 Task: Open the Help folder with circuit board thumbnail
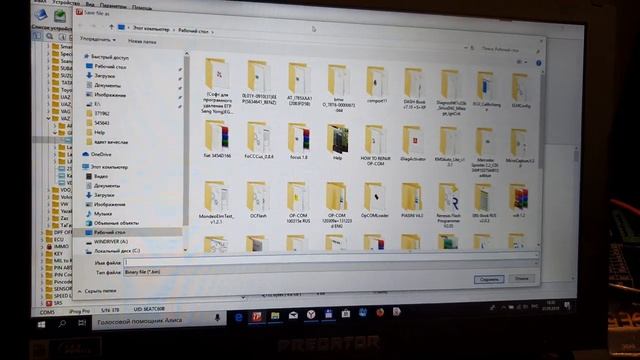click(x=338, y=142)
